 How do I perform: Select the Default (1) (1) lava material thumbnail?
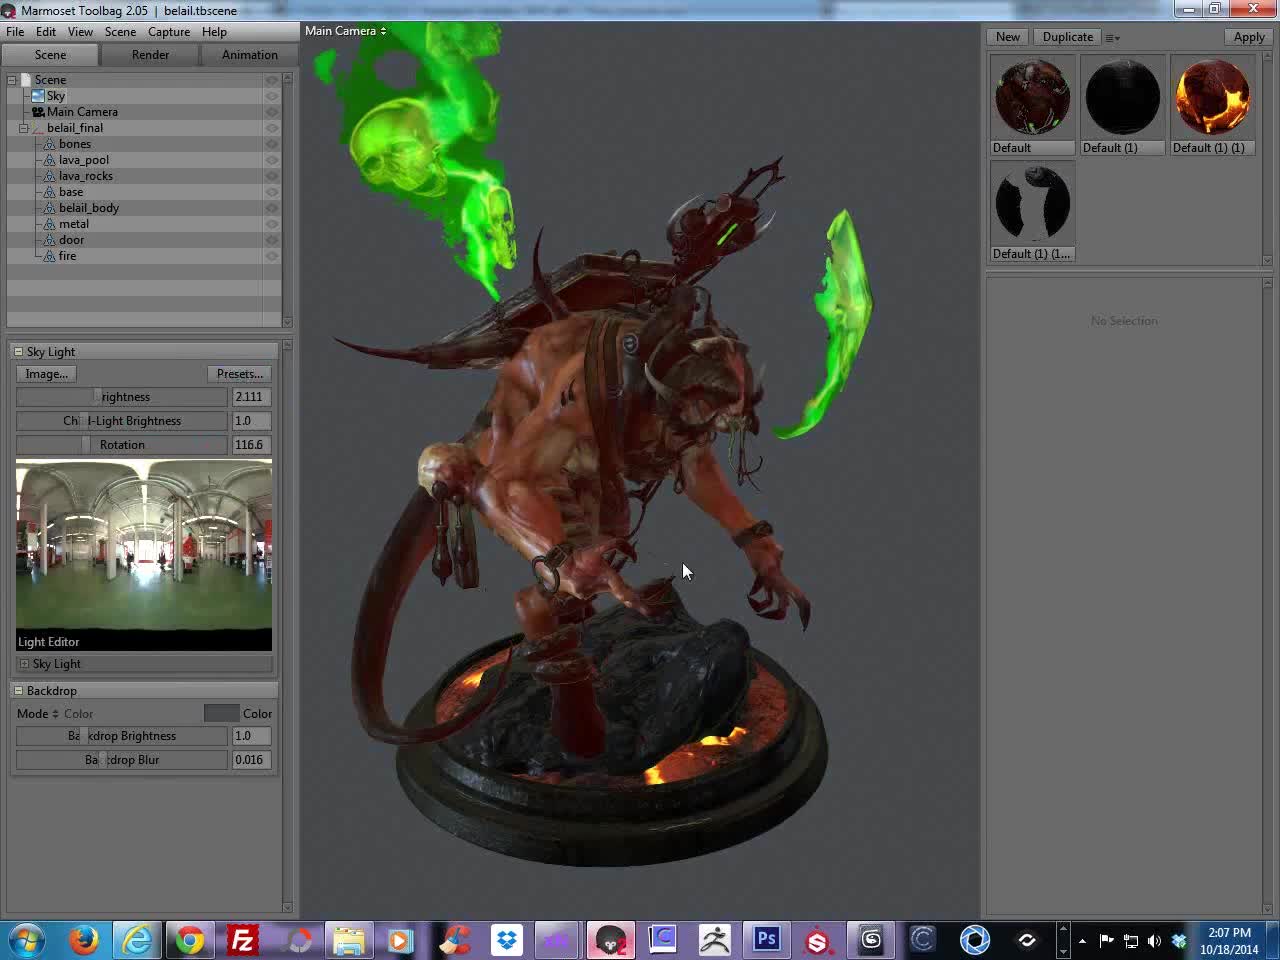1212,97
